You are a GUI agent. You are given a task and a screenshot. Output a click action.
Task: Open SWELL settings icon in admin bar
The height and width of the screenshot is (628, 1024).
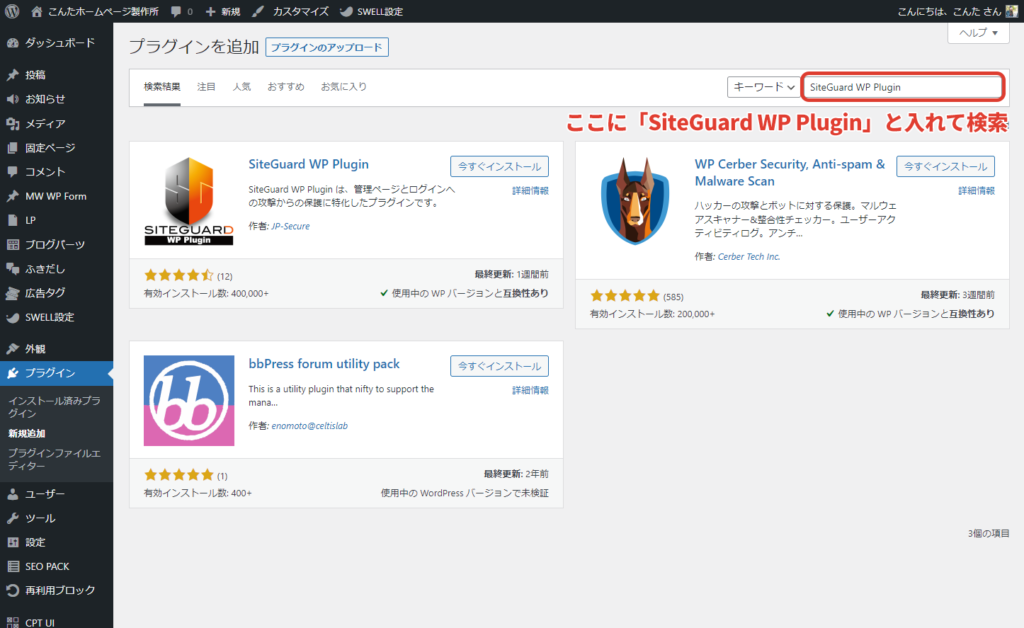coord(346,11)
